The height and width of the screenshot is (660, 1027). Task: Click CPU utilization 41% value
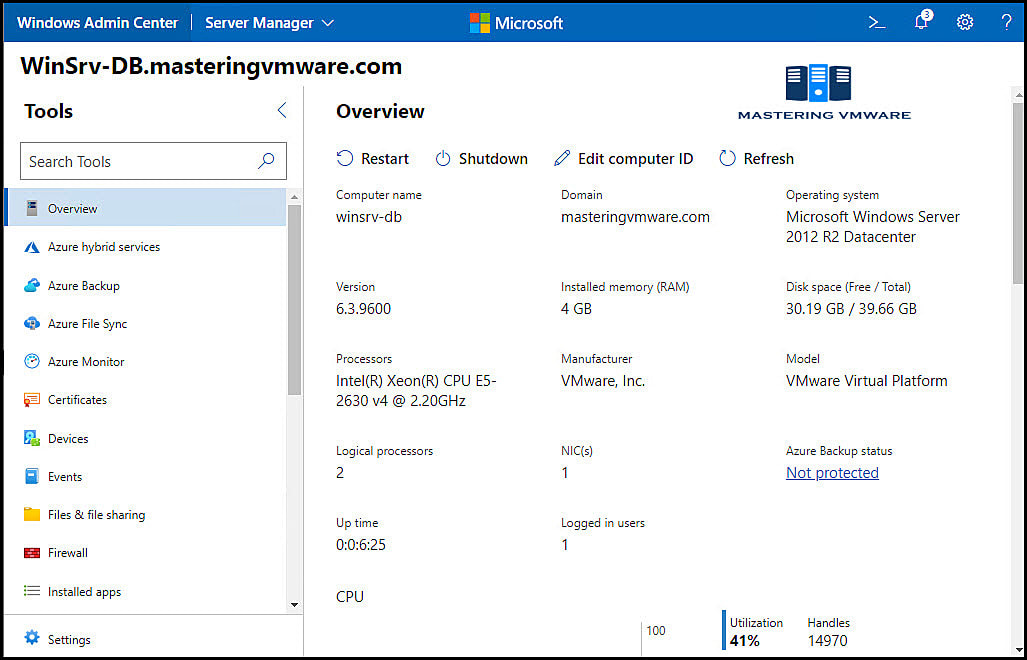[745, 641]
